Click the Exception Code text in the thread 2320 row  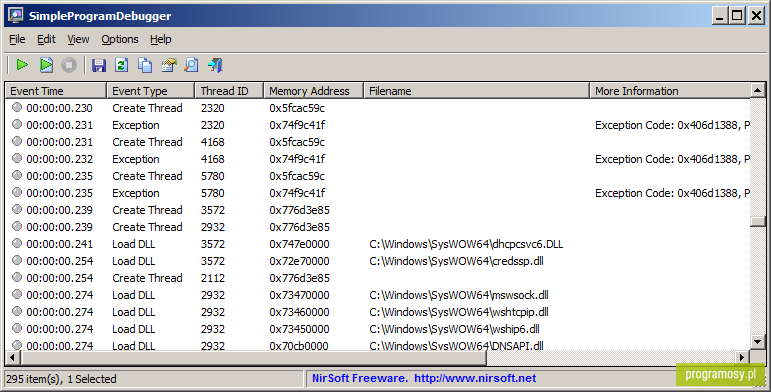(672, 125)
